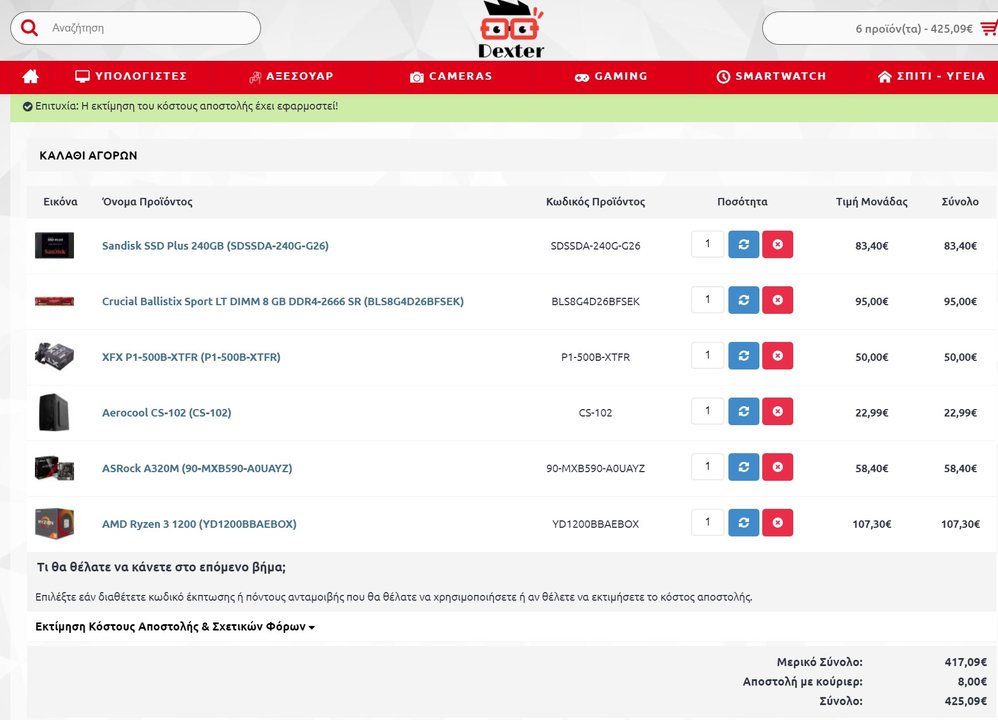
Task: Click the product code SDSSDA-240G-G26
Action: click(595, 246)
